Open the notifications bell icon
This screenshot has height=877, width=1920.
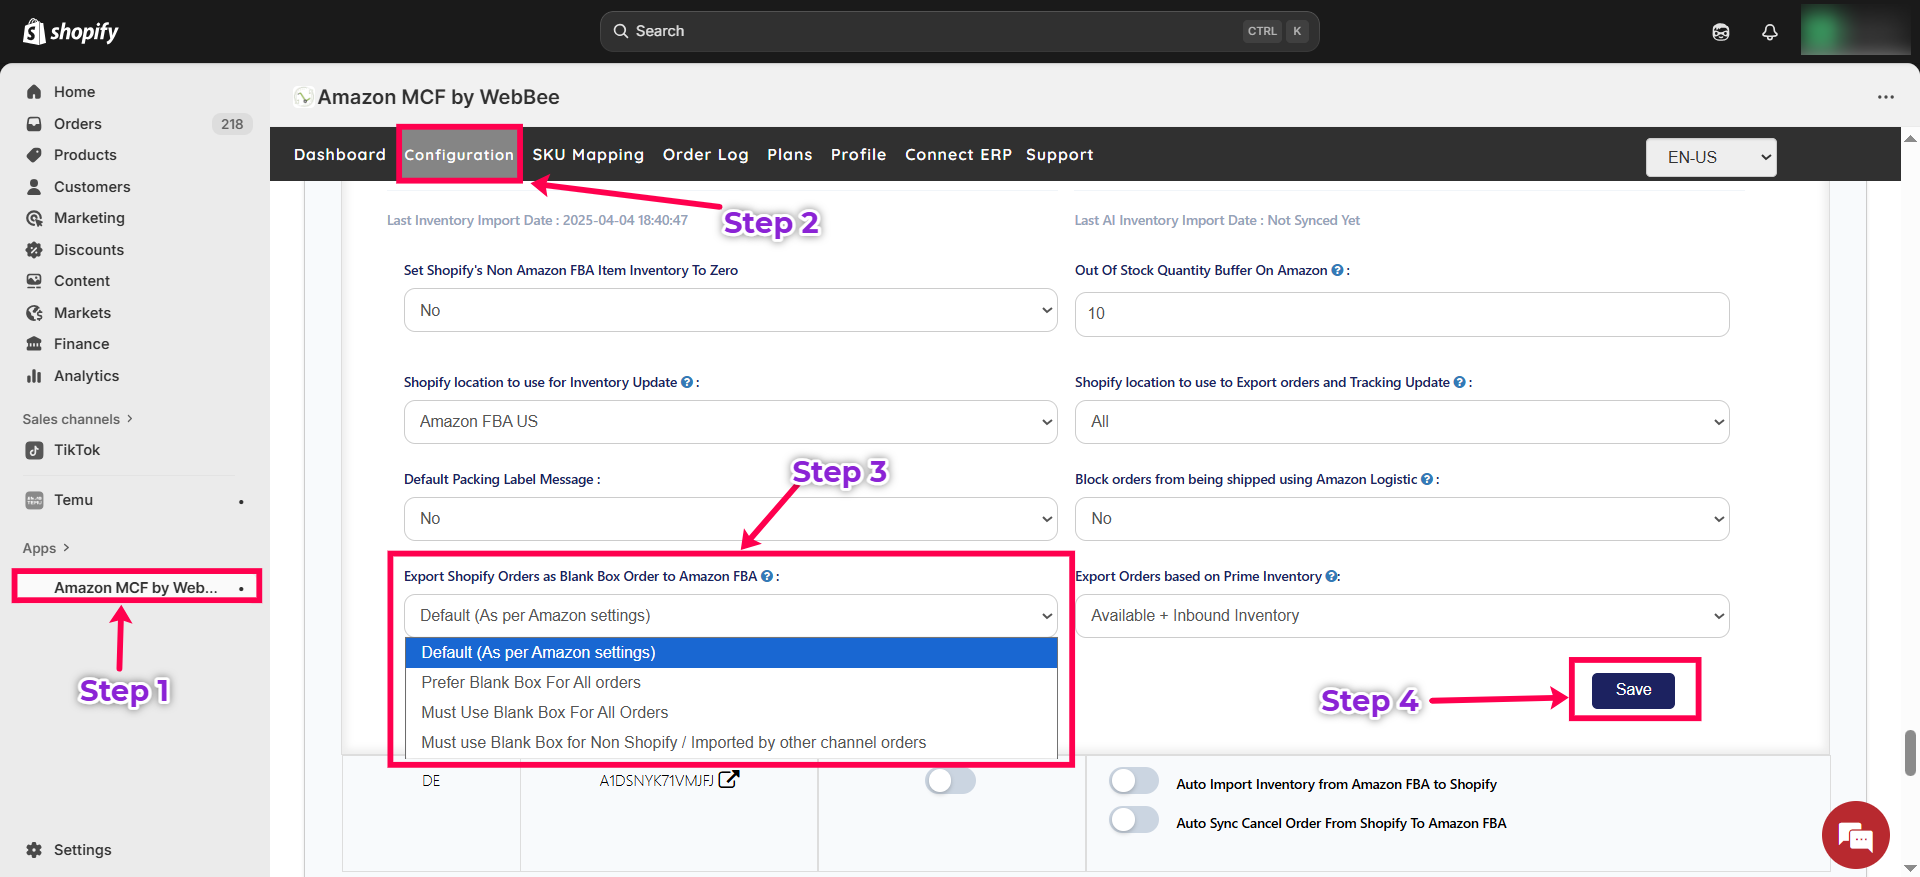click(1769, 32)
